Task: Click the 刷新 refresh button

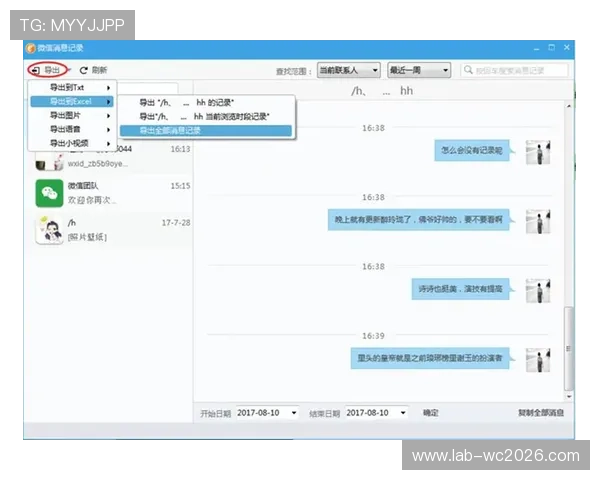Action: [94, 70]
